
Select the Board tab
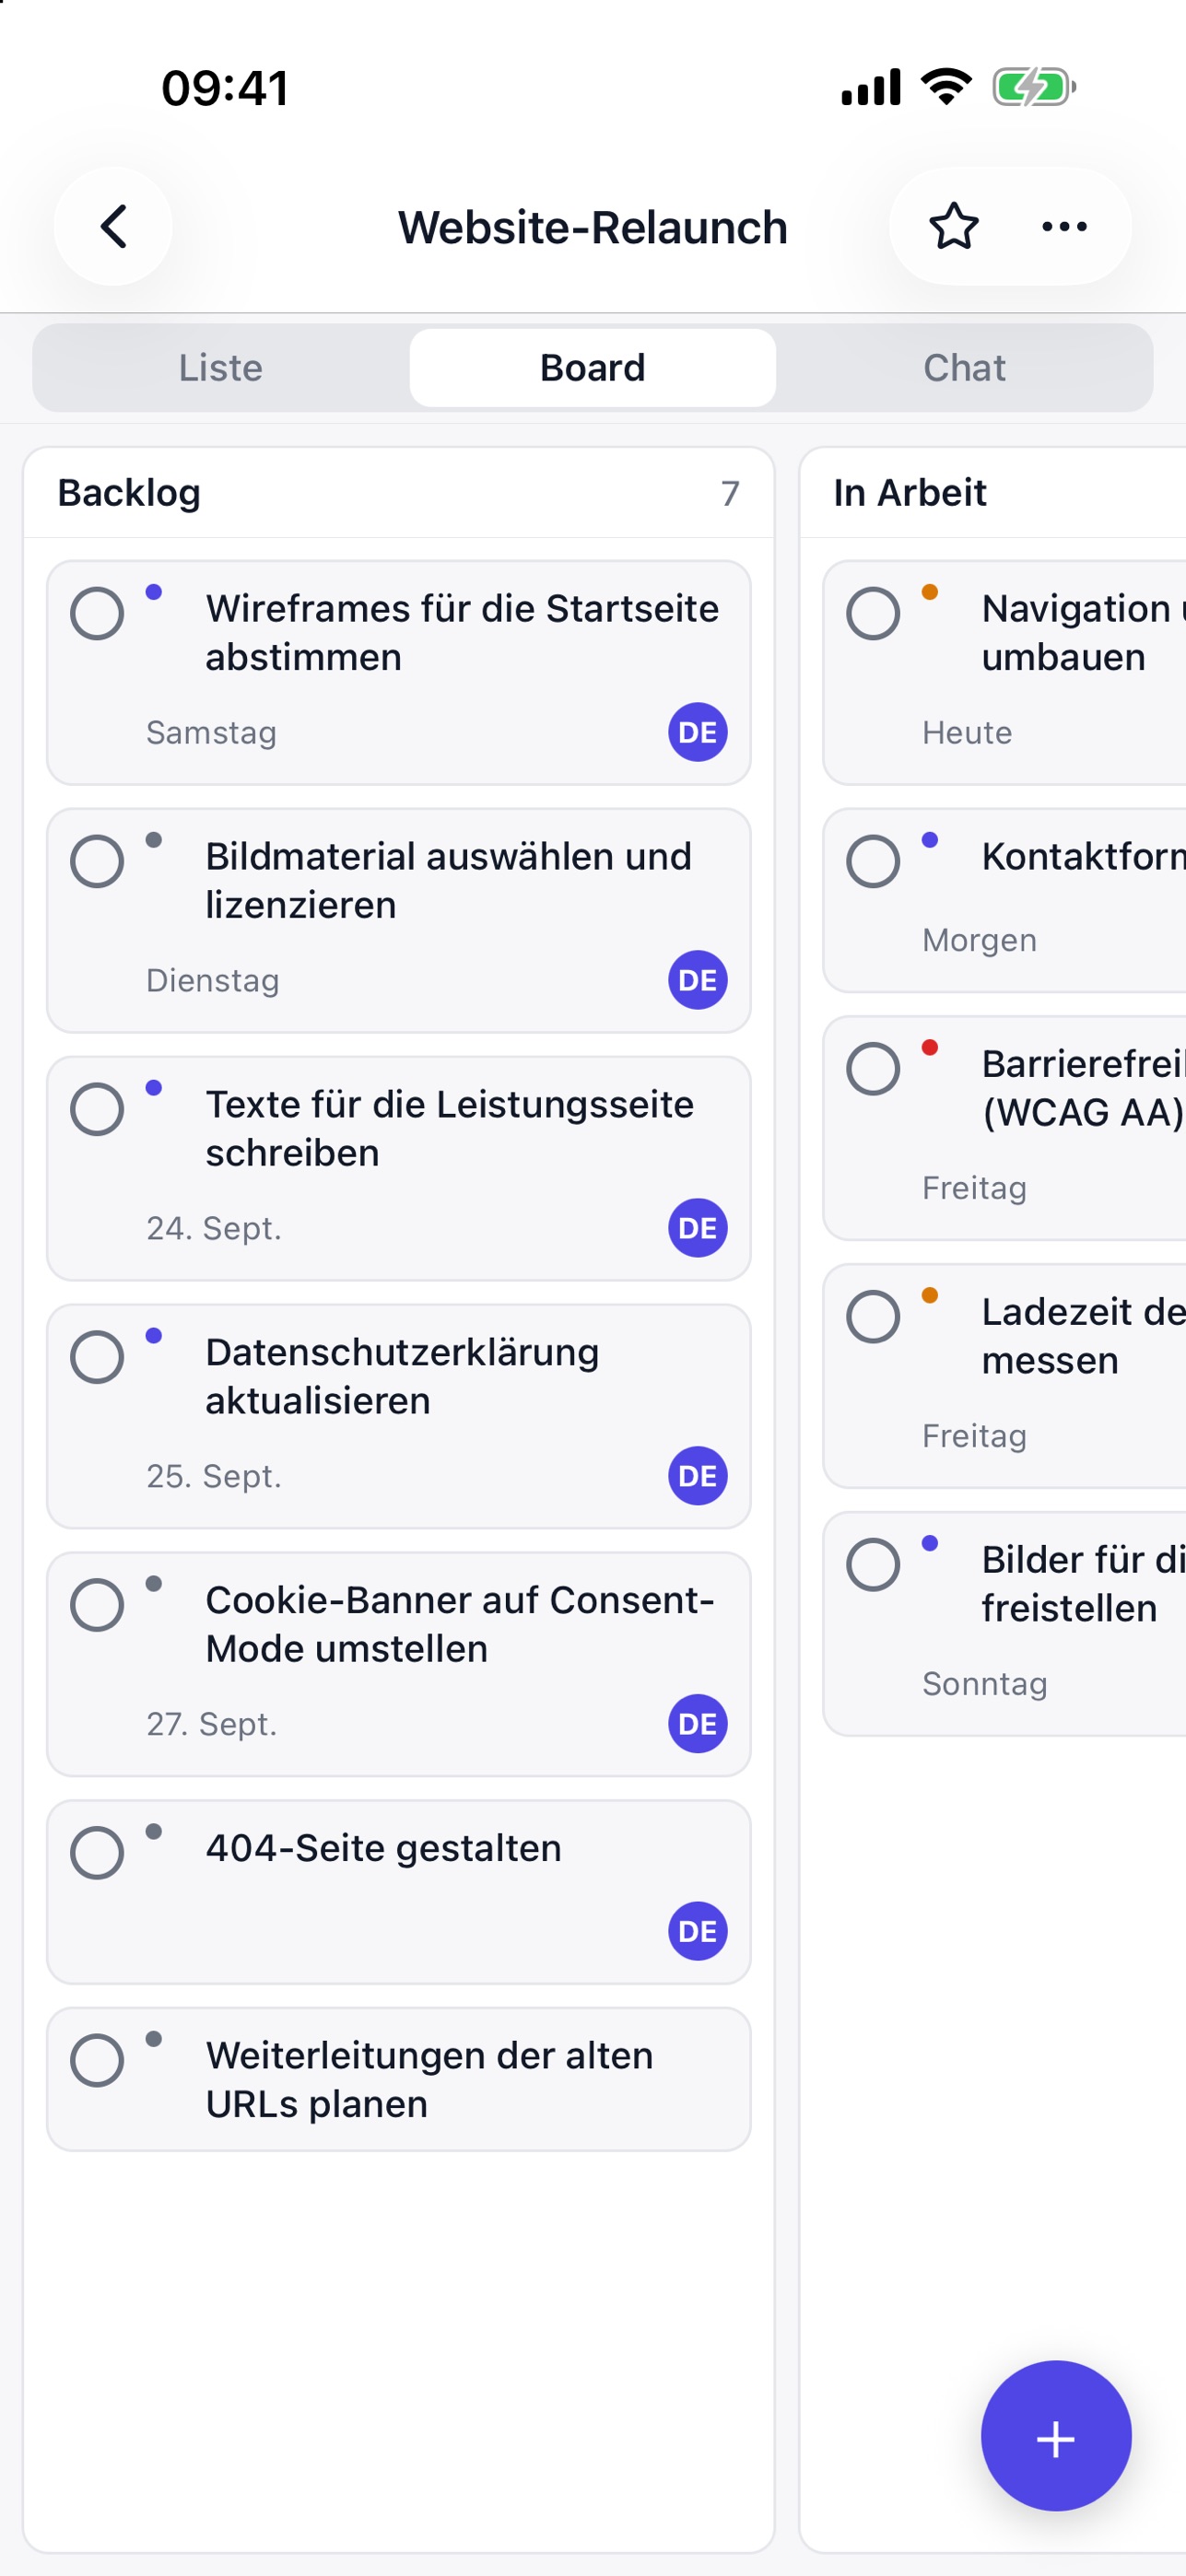click(593, 368)
